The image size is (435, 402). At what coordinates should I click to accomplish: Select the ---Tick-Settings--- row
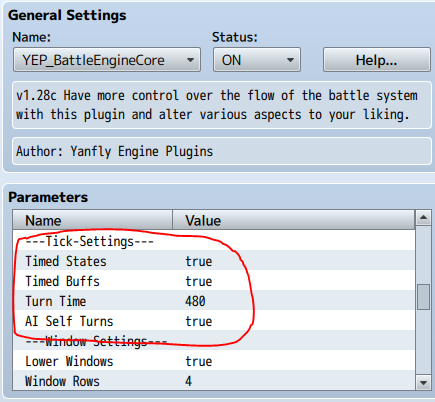pos(214,241)
